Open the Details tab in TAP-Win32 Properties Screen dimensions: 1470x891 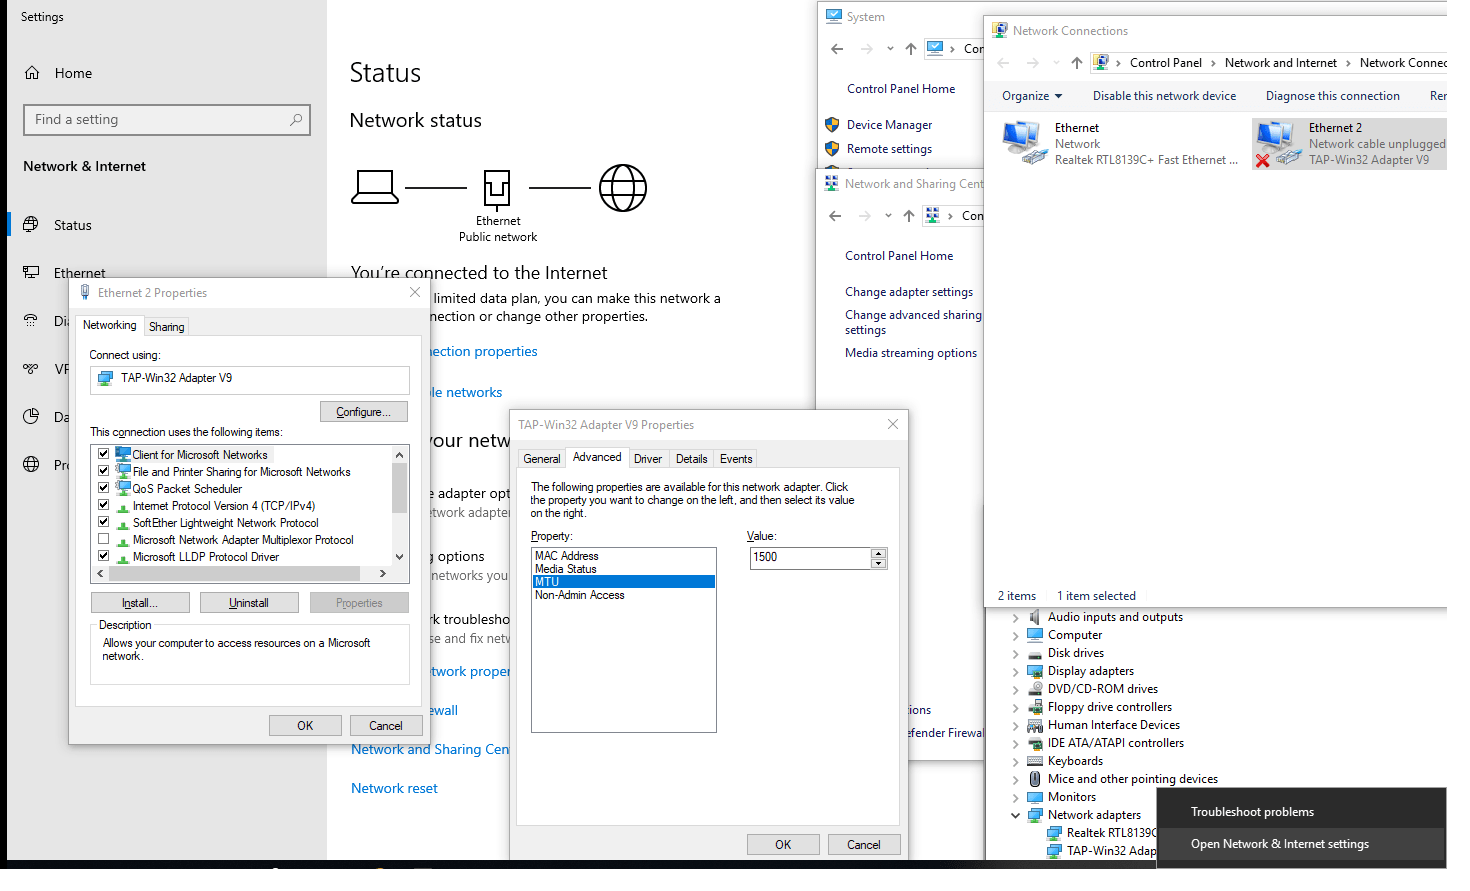point(692,459)
